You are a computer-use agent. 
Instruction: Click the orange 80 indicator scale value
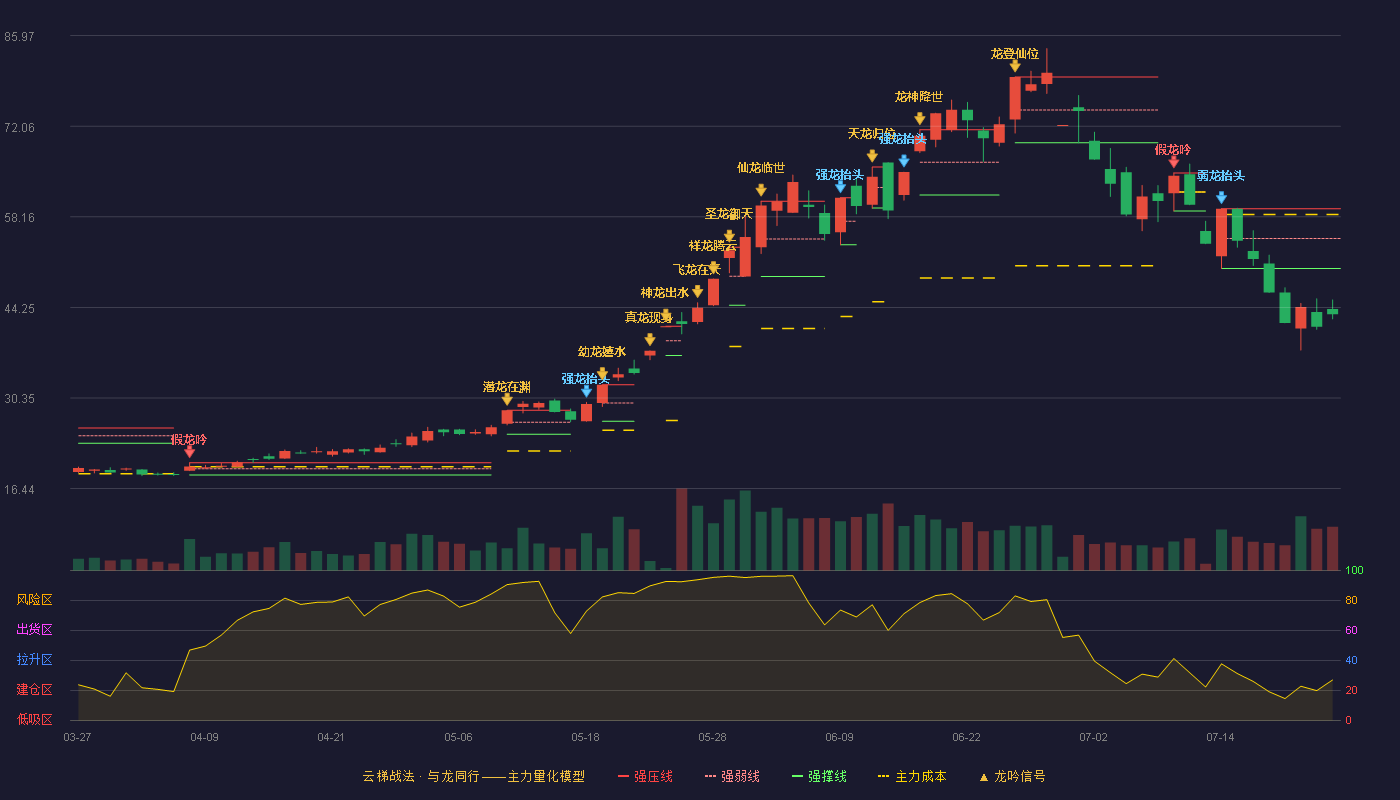point(1351,600)
